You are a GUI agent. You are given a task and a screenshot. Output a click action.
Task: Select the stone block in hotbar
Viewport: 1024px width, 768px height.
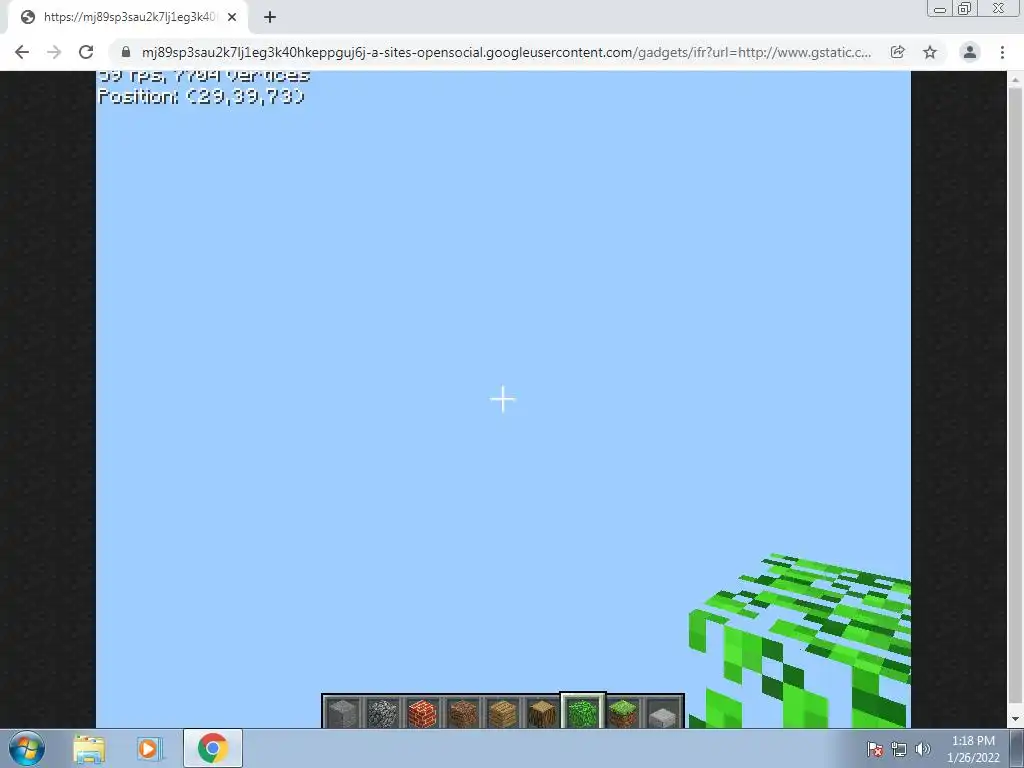[x=342, y=712]
